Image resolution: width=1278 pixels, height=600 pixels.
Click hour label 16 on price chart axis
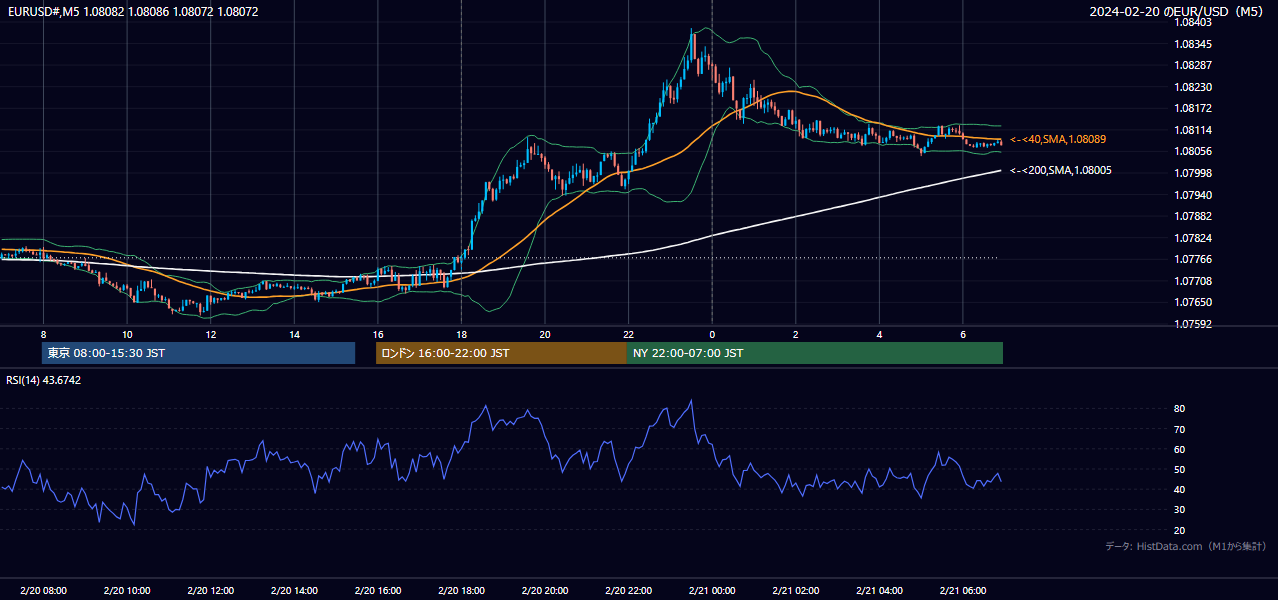tap(378, 334)
